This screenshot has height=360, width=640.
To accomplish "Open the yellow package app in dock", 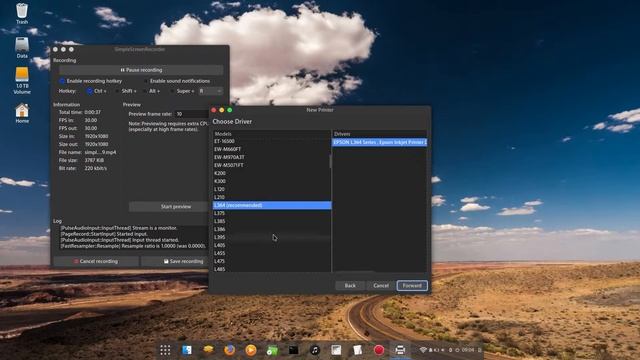I will [x=208, y=350].
